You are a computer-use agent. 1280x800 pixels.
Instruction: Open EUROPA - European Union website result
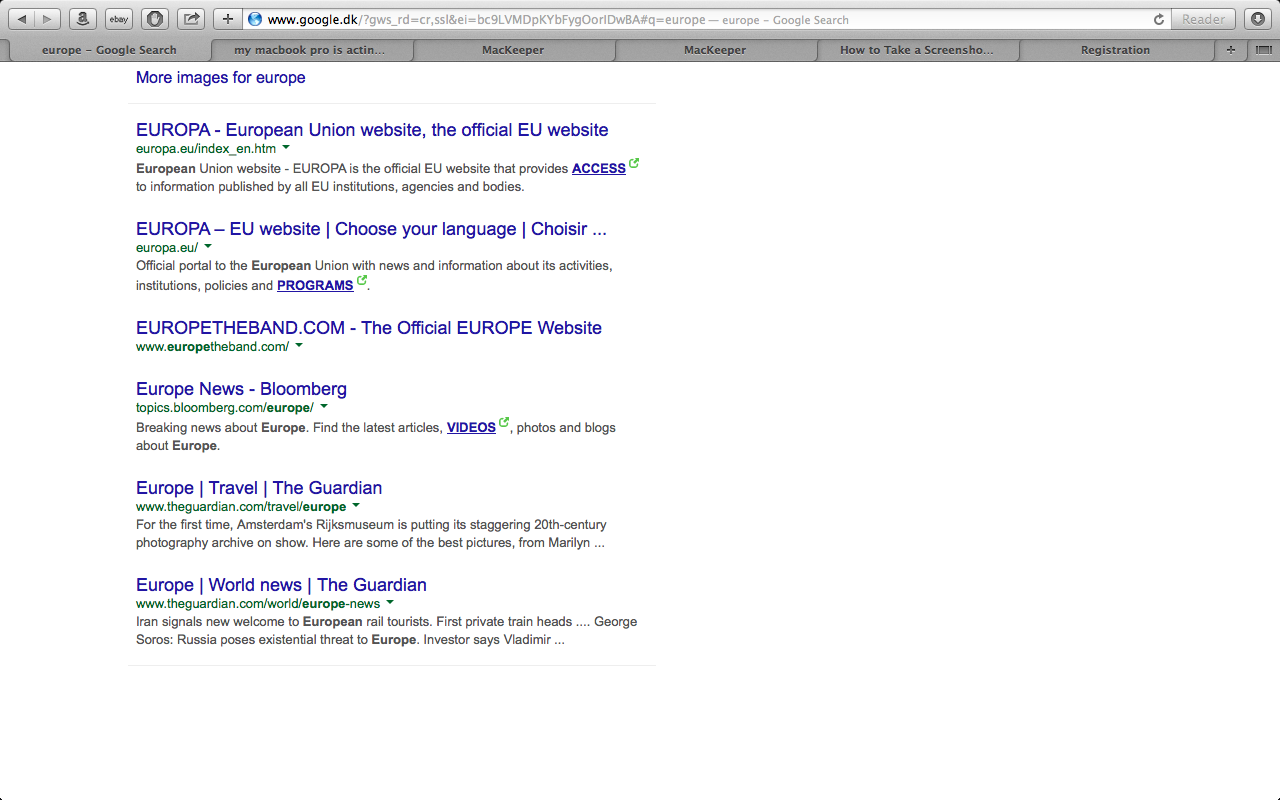pos(372,130)
